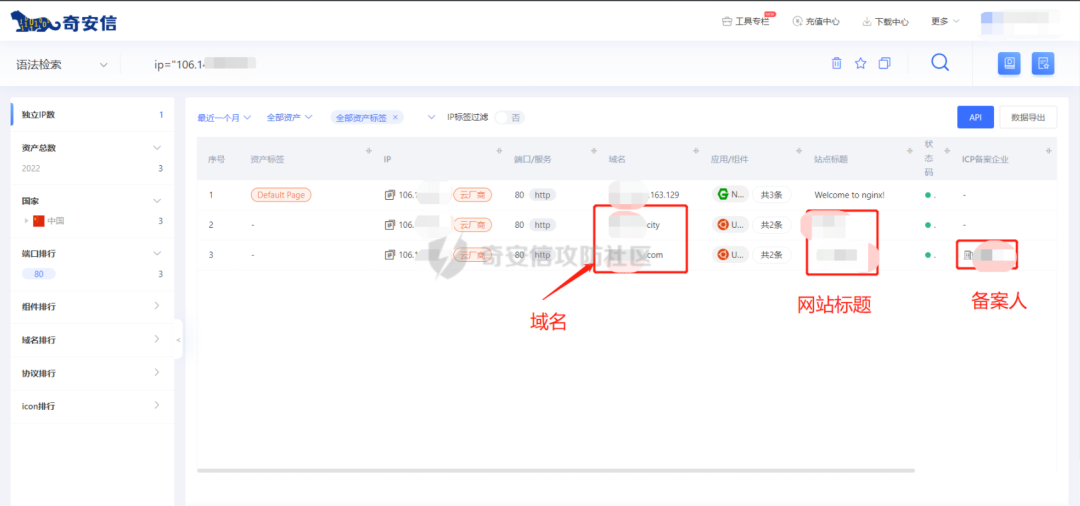Remove the 全部资产标签 tag
This screenshot has width=1080, height=506.
[x=395, y=118]
